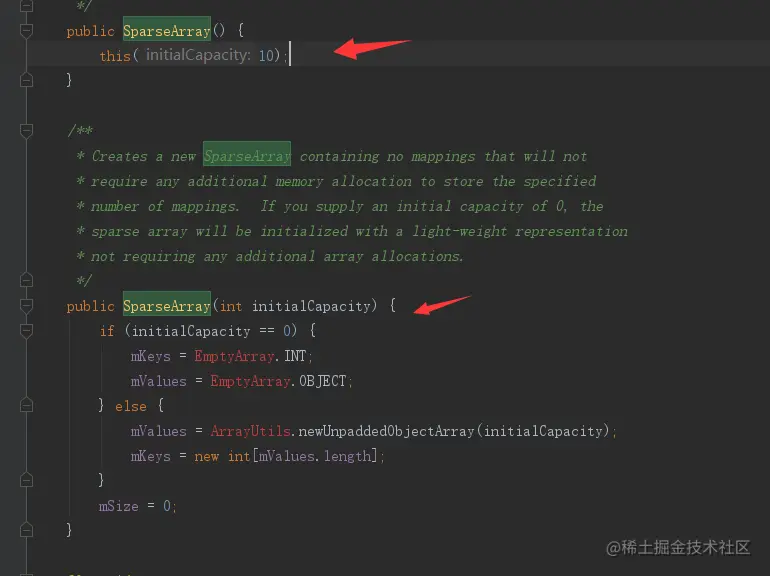Click fold end marker at */ above int initialCapacity constructor
The width and height of the screenshot is (770, 576).
[x=27, y=280]
